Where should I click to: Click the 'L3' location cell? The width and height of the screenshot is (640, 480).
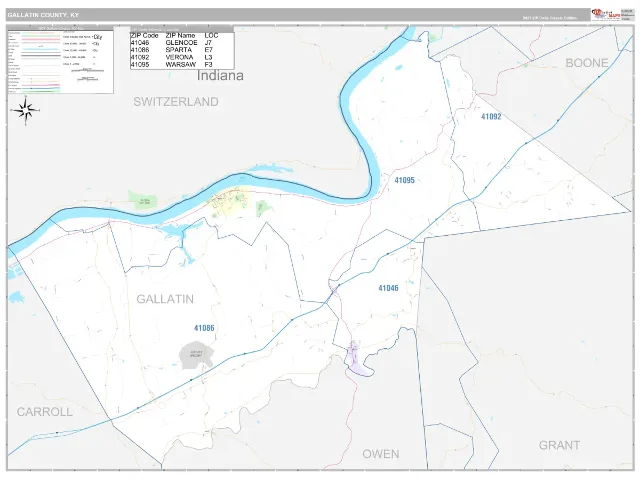208,57
